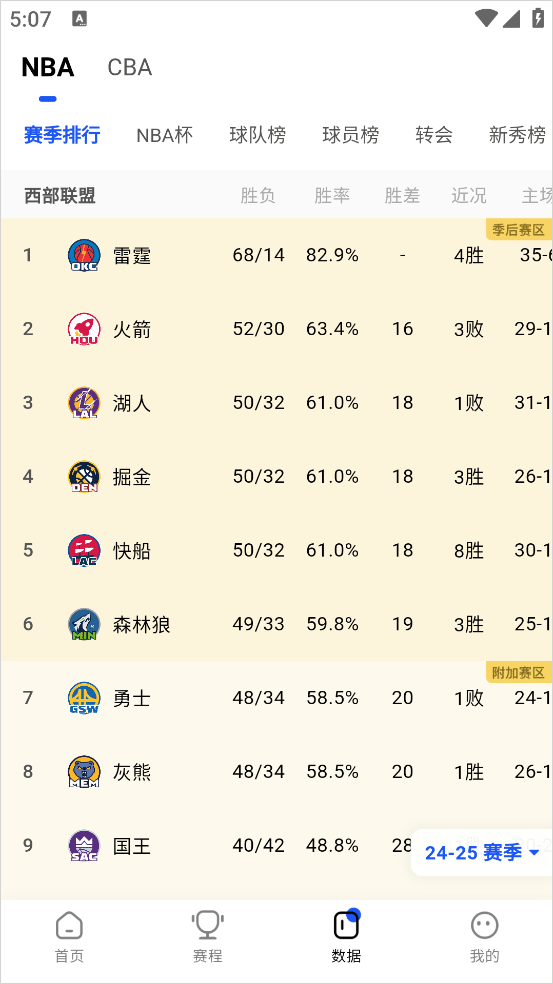Tap the 国王 SAC team logo

pyautogui.click(x=84, y=845)
